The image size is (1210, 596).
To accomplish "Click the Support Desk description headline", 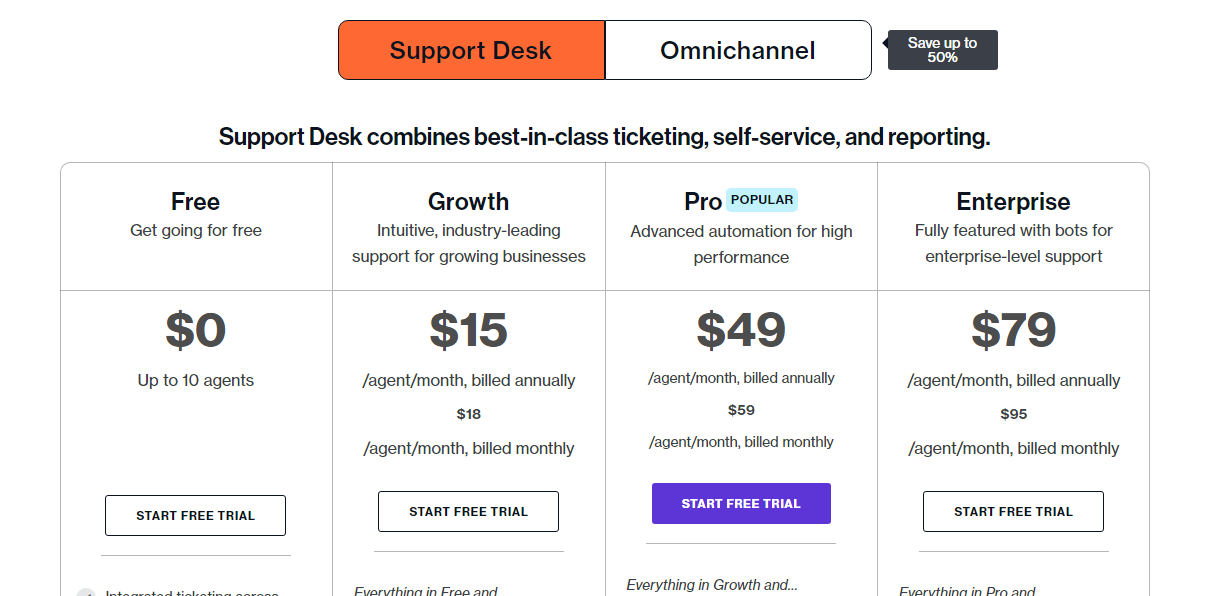I will click(x=604, y=136).
